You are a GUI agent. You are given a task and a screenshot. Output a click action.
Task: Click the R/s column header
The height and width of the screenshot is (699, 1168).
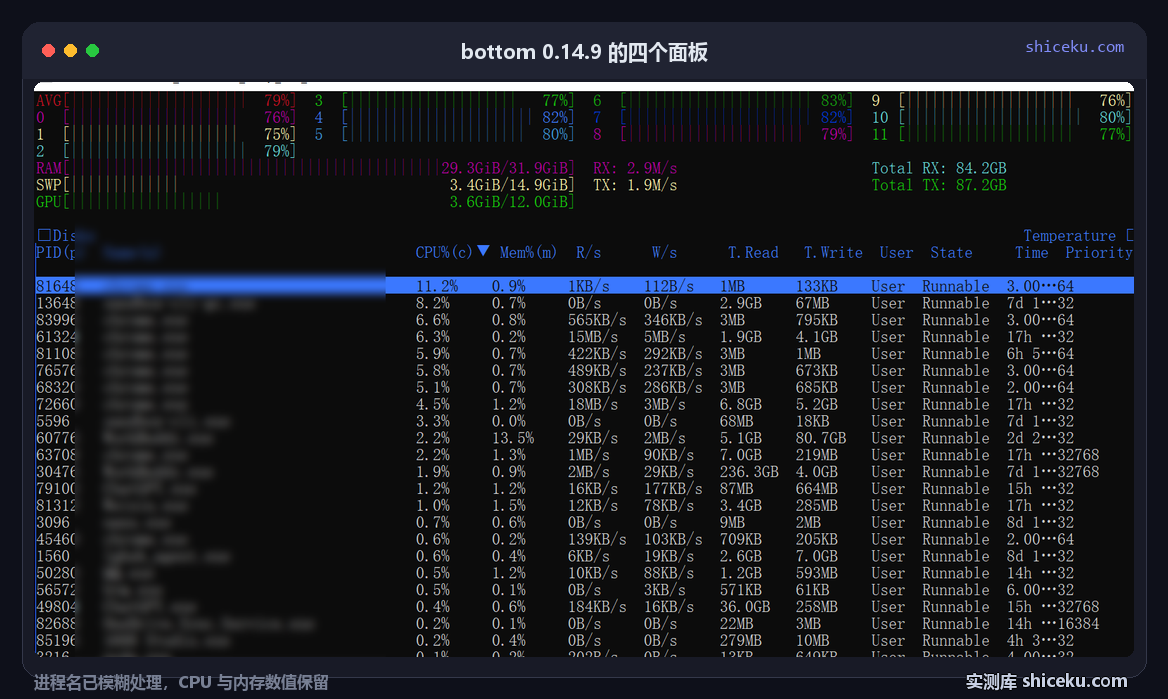588,253
